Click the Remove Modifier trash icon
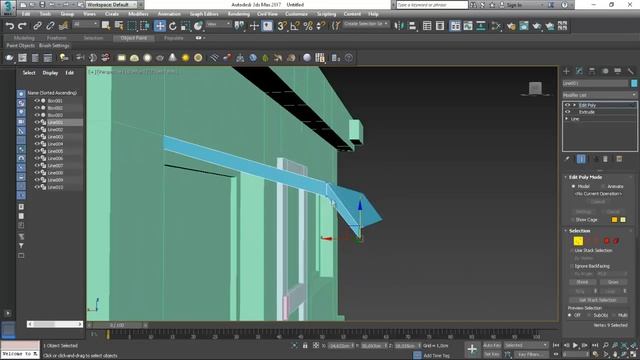 click(605, 159)
